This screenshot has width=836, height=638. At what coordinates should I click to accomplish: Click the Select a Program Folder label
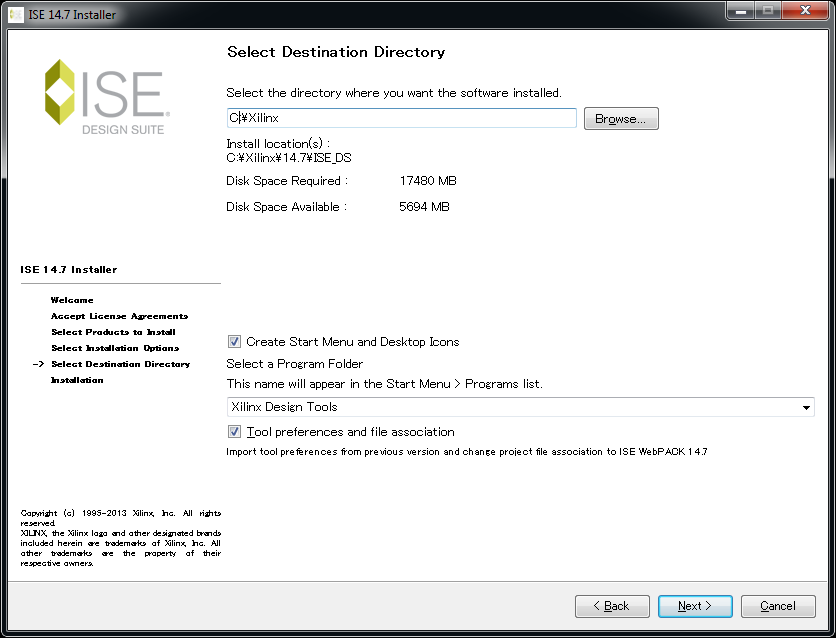(294, 364)
